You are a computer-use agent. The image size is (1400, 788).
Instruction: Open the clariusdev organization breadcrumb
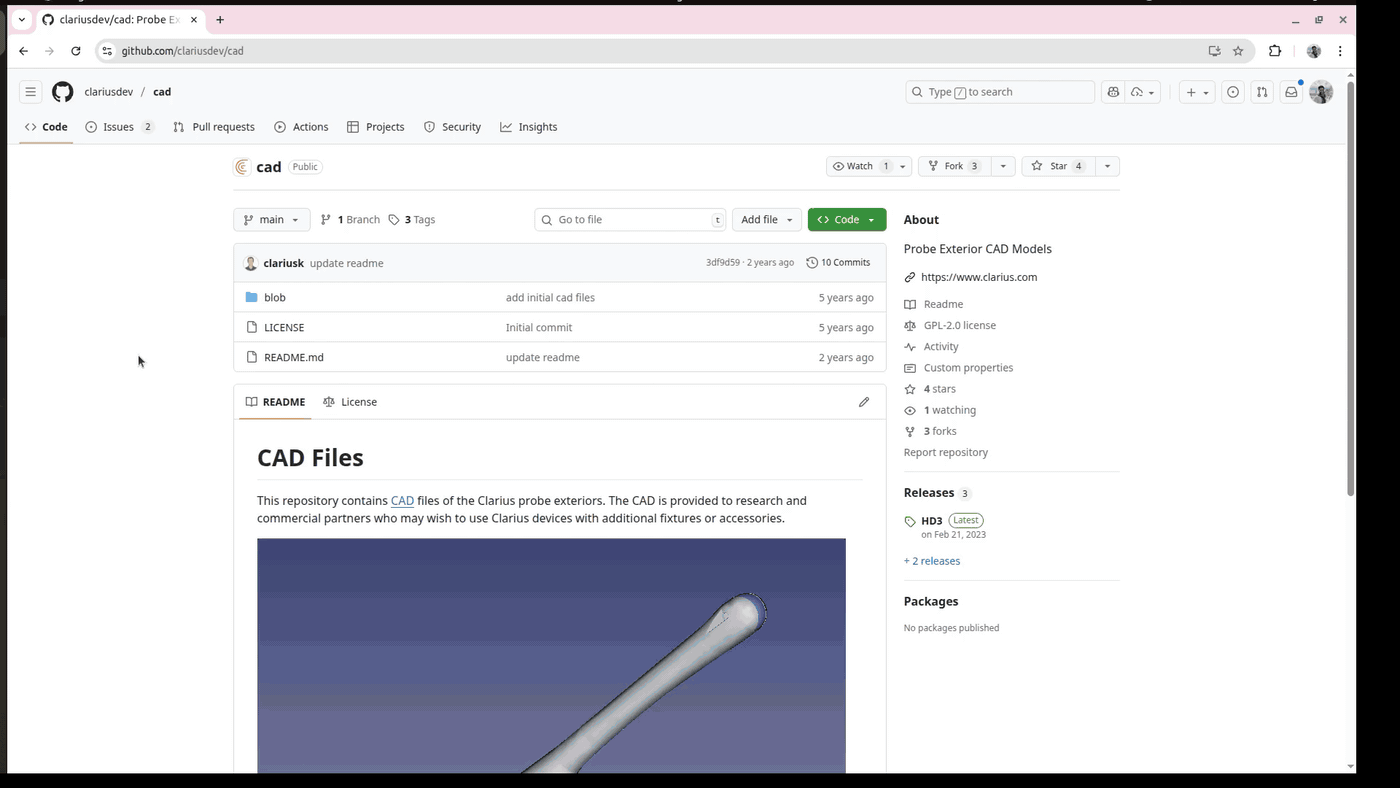click(x=109, y=92)
